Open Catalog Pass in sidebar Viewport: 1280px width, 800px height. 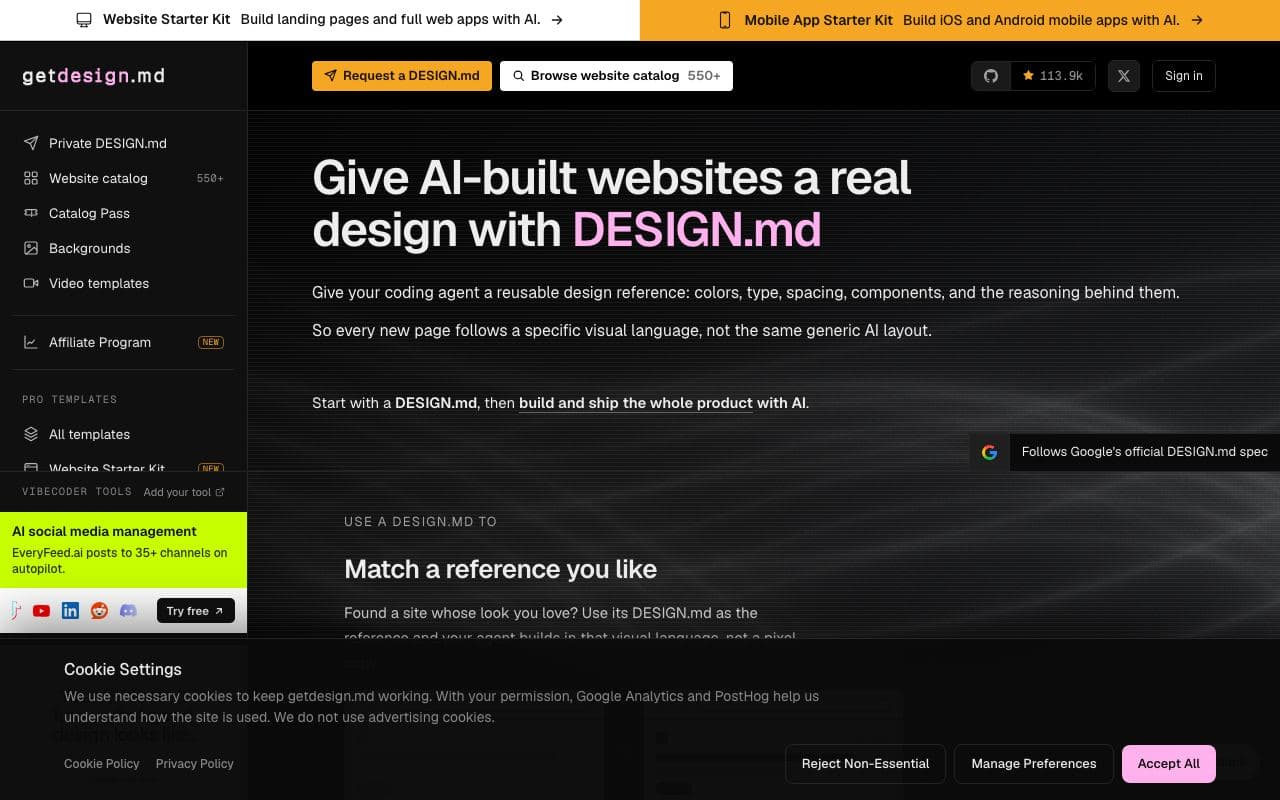coord(123,213)
